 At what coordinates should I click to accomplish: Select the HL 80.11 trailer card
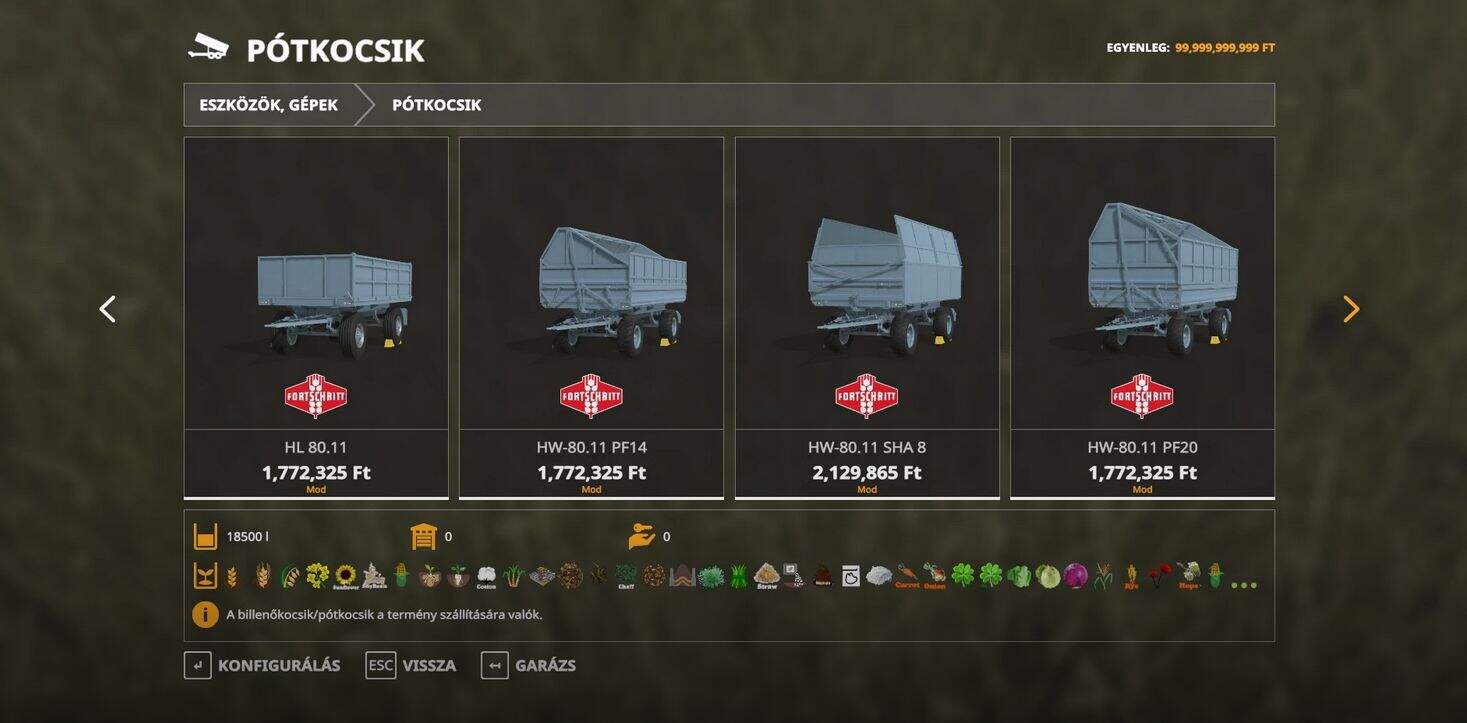click(316, 318)
